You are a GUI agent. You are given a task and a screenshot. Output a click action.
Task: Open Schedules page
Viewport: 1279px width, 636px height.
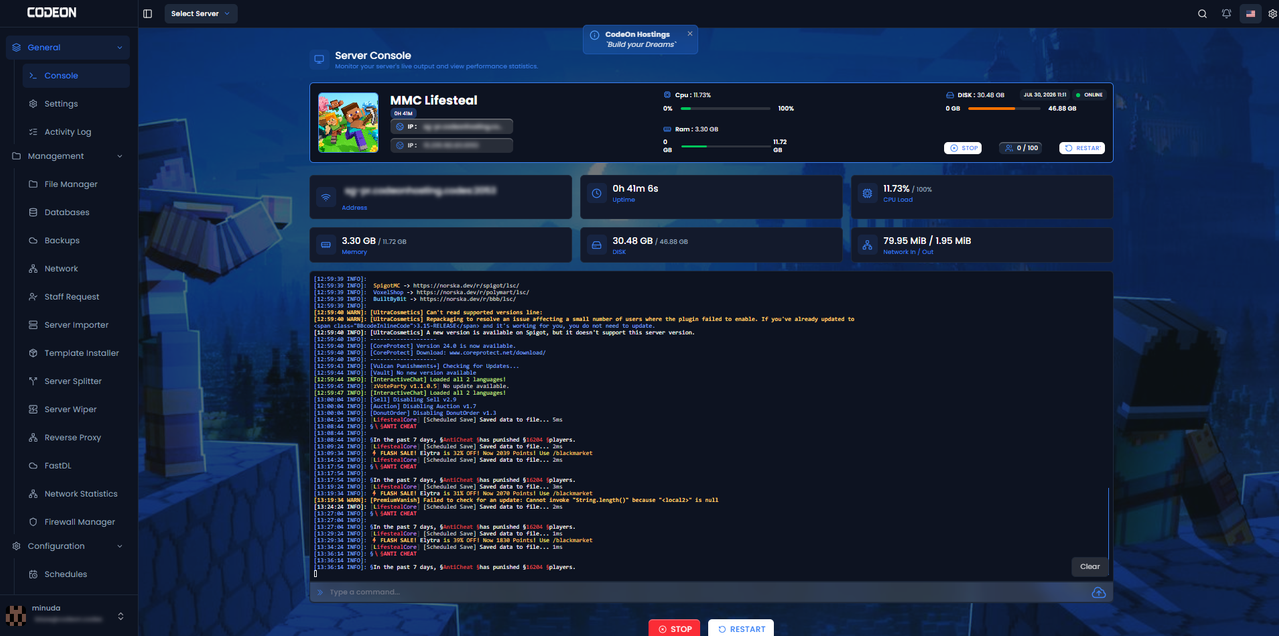(x=76, y=574)
